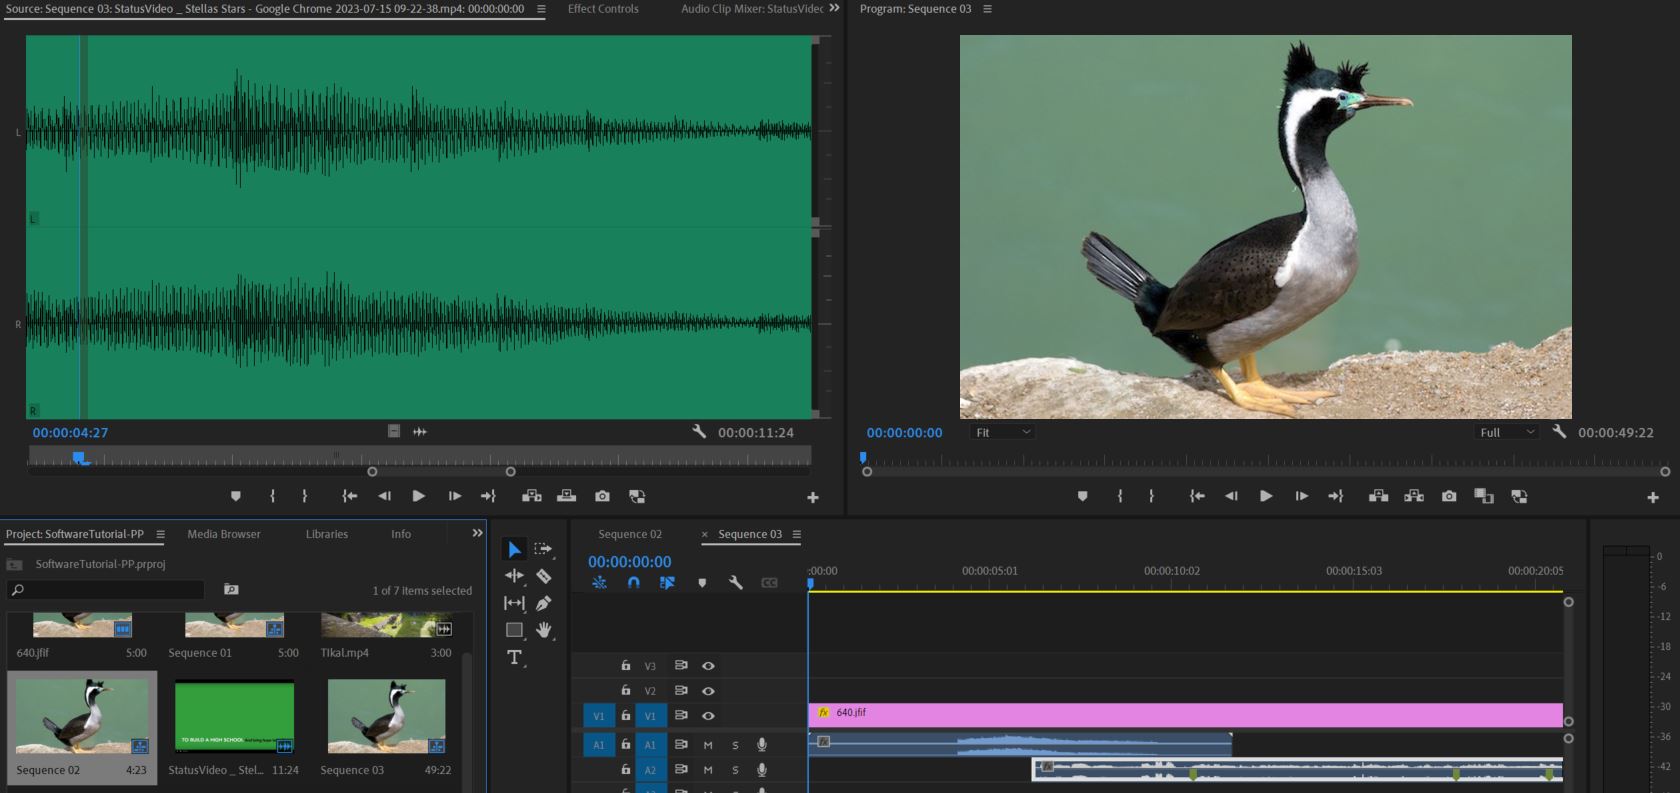The height and width of the screenshot is (793, 1680).
Task: Mute audio track A2
Action: pyautogui.click(x=708, y=770)
